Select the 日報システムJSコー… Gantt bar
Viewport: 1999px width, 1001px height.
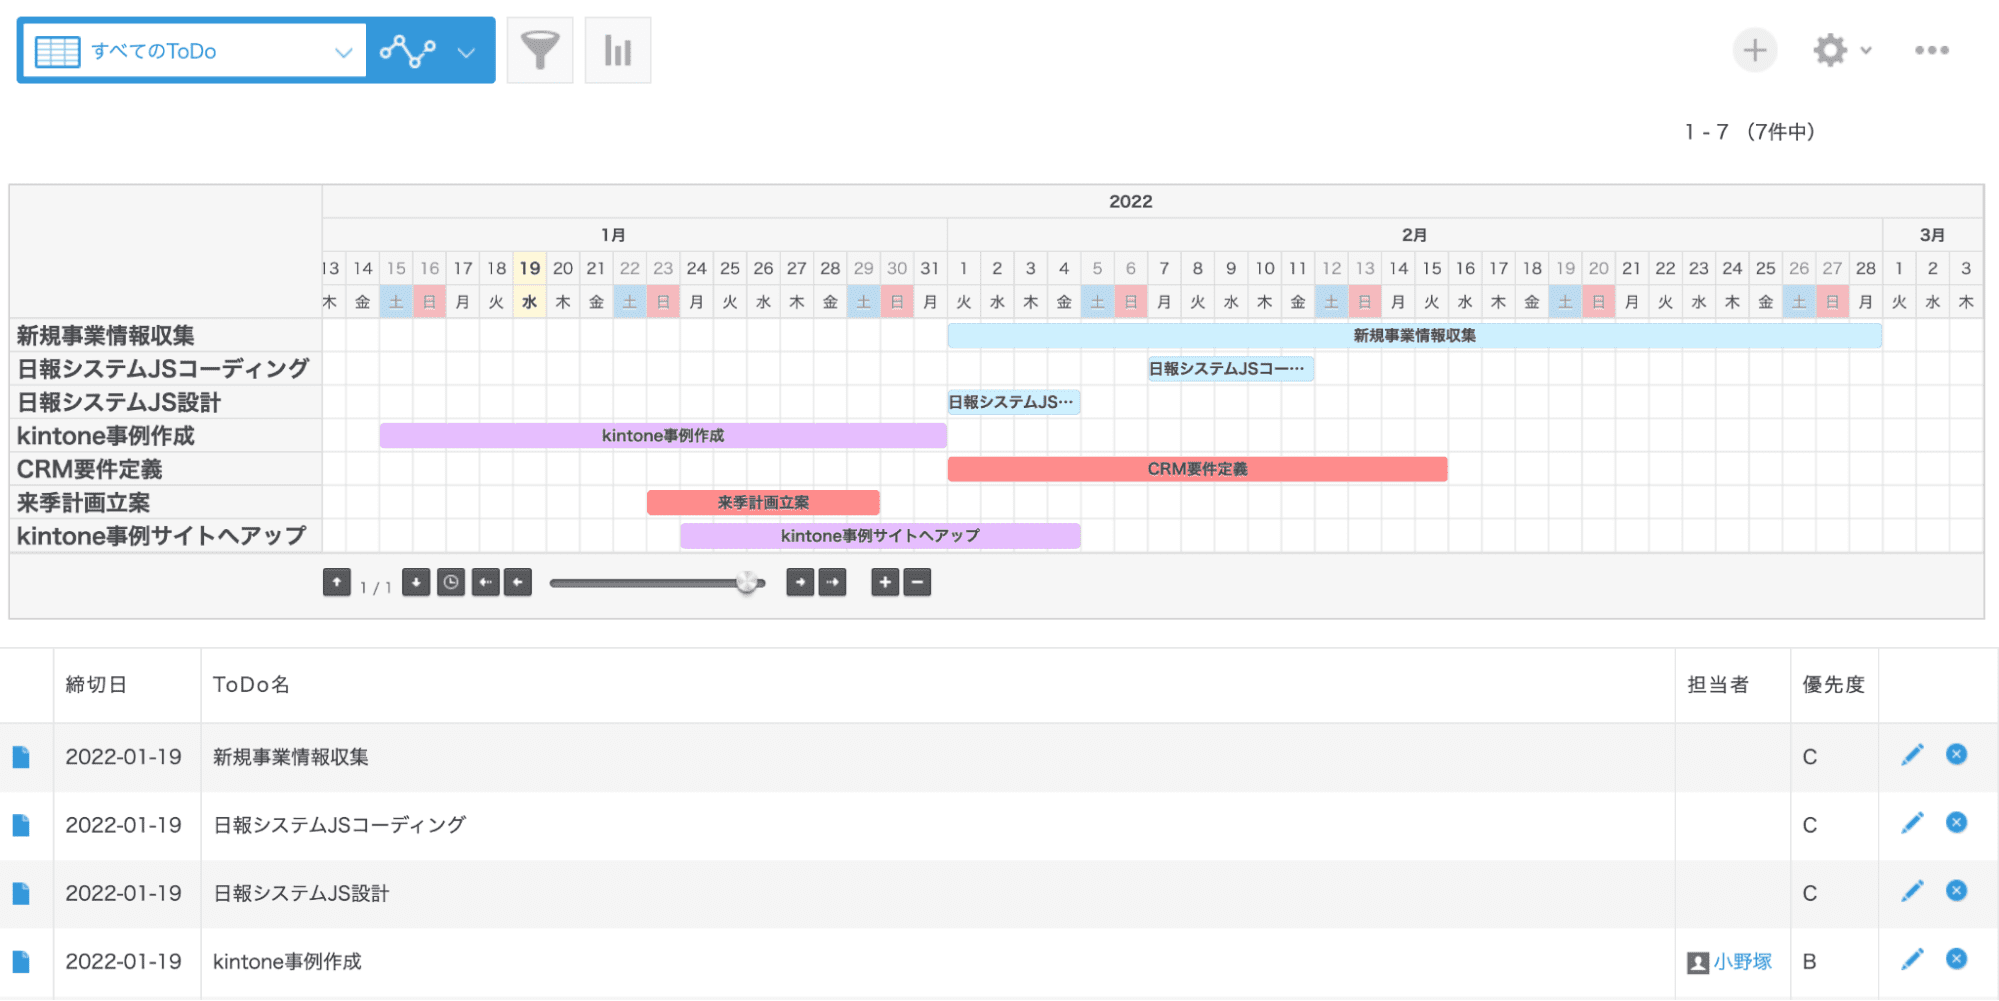pyautogui.click(x=1230, y=369)
